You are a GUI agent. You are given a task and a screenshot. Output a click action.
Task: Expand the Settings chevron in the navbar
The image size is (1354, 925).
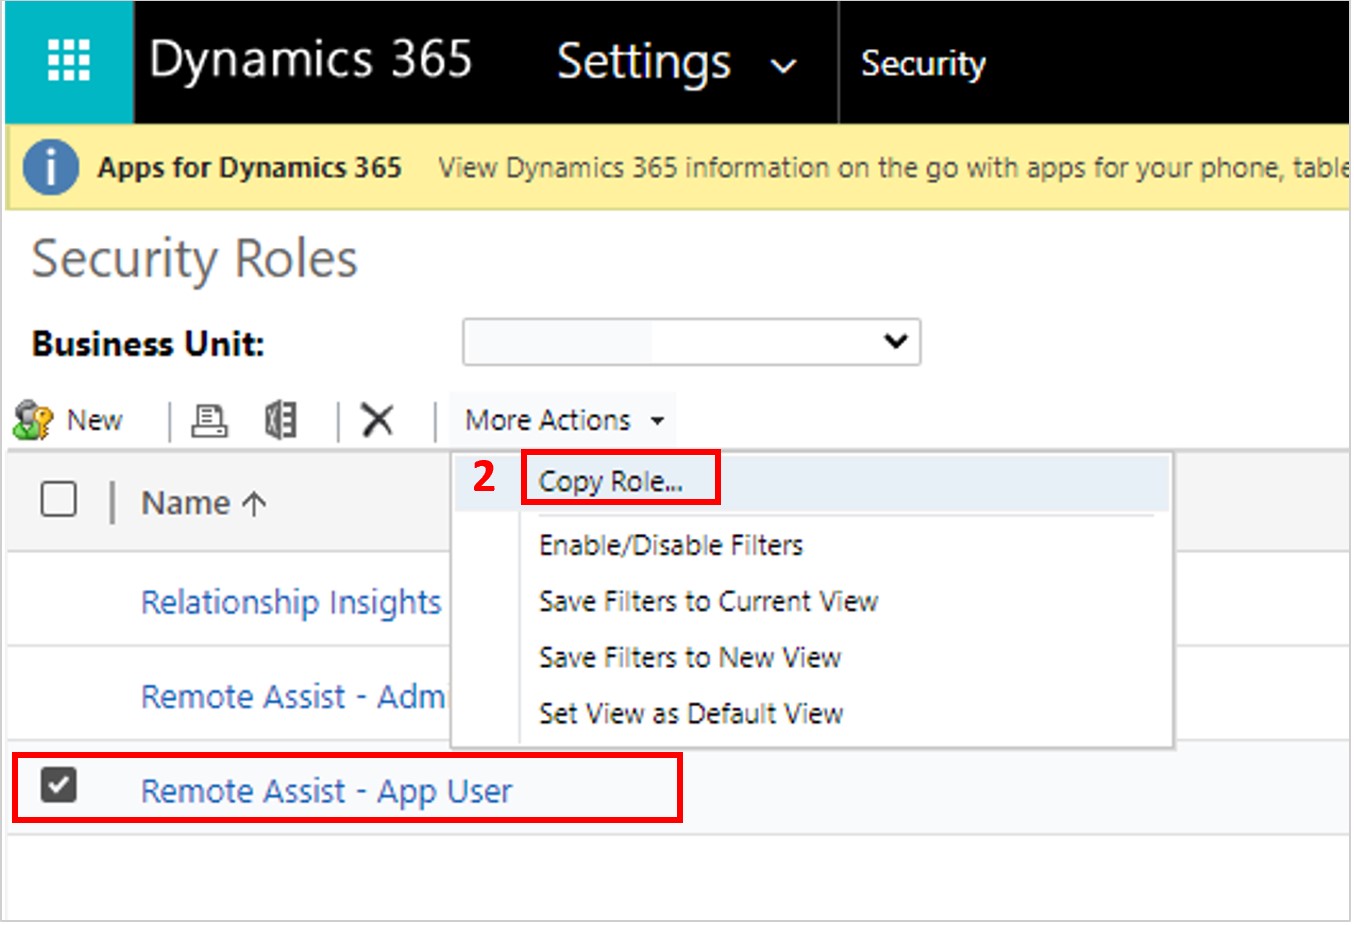pos(783,66)
